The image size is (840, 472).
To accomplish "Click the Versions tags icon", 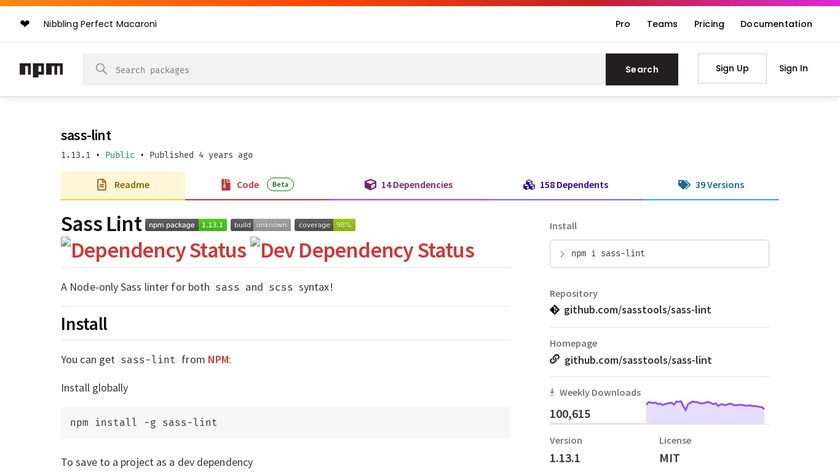I will 684,185.
